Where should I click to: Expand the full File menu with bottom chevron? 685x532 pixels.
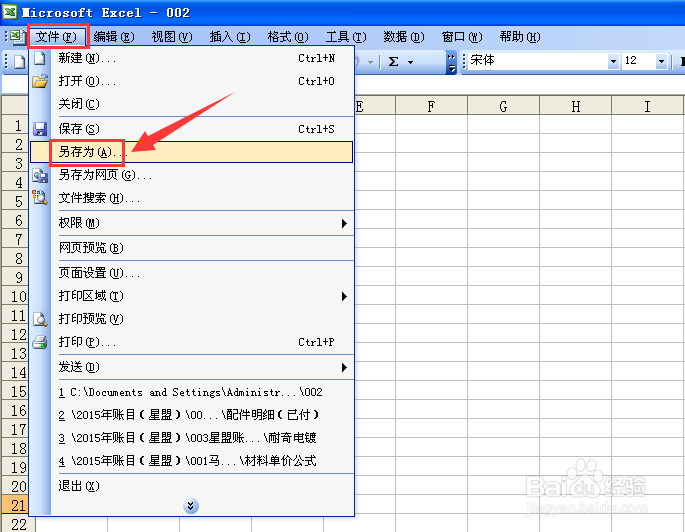click(x=191, y=506)
